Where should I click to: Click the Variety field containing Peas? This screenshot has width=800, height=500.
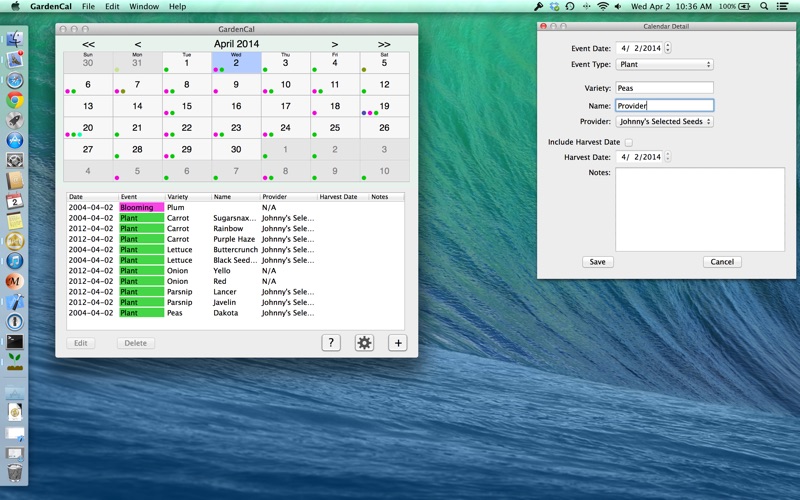(x=664, y=88)
